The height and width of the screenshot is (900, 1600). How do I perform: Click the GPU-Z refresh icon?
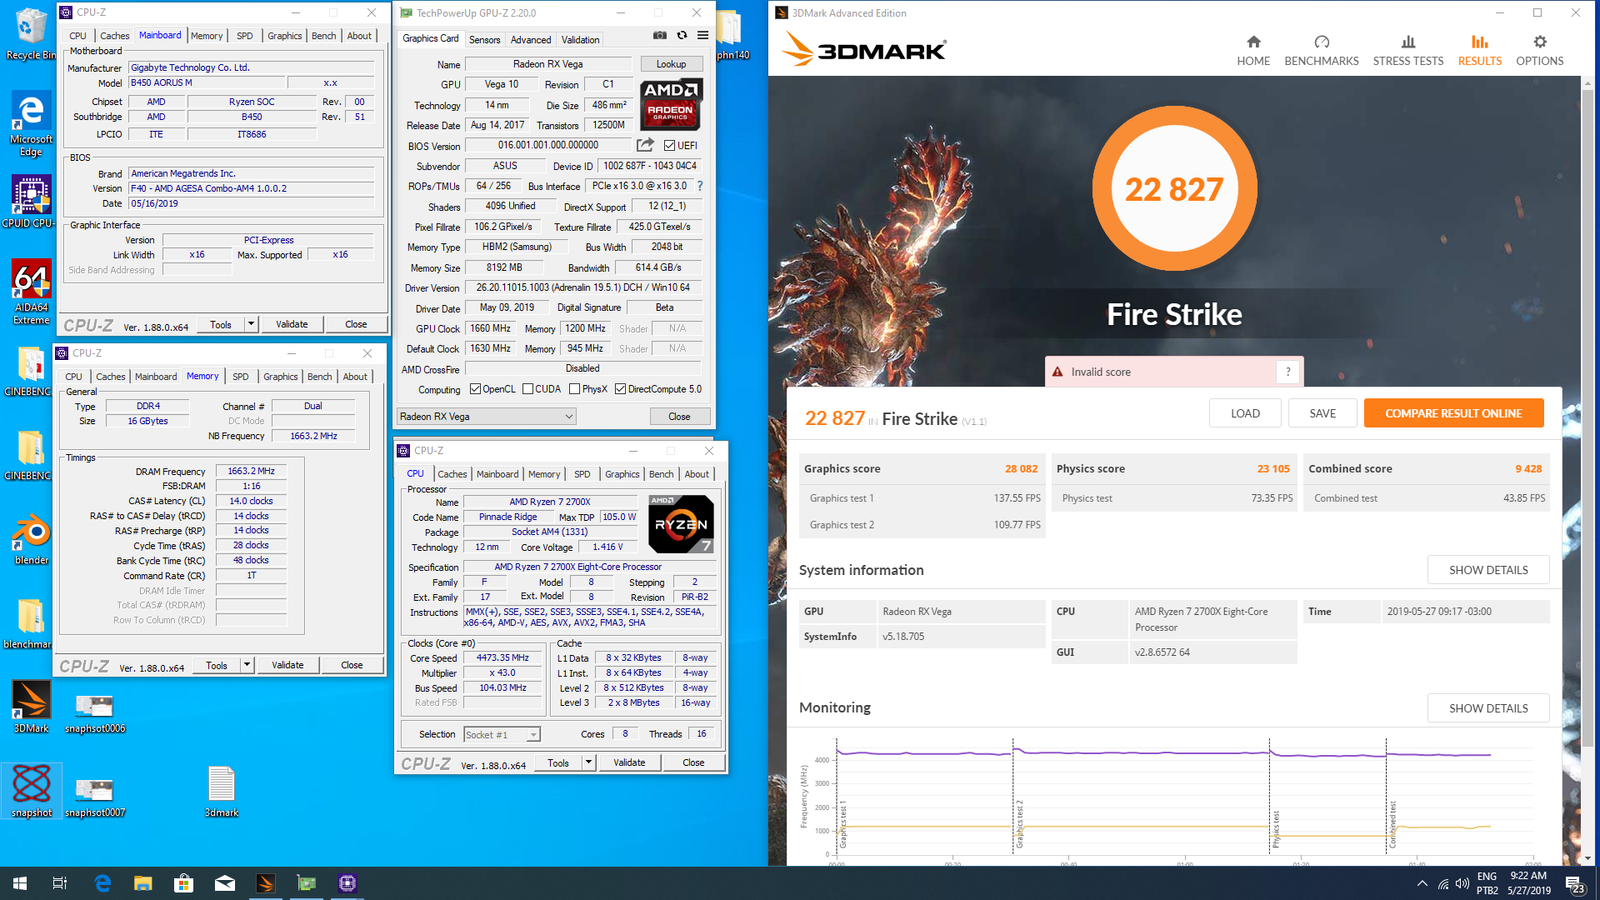(682, 35)
